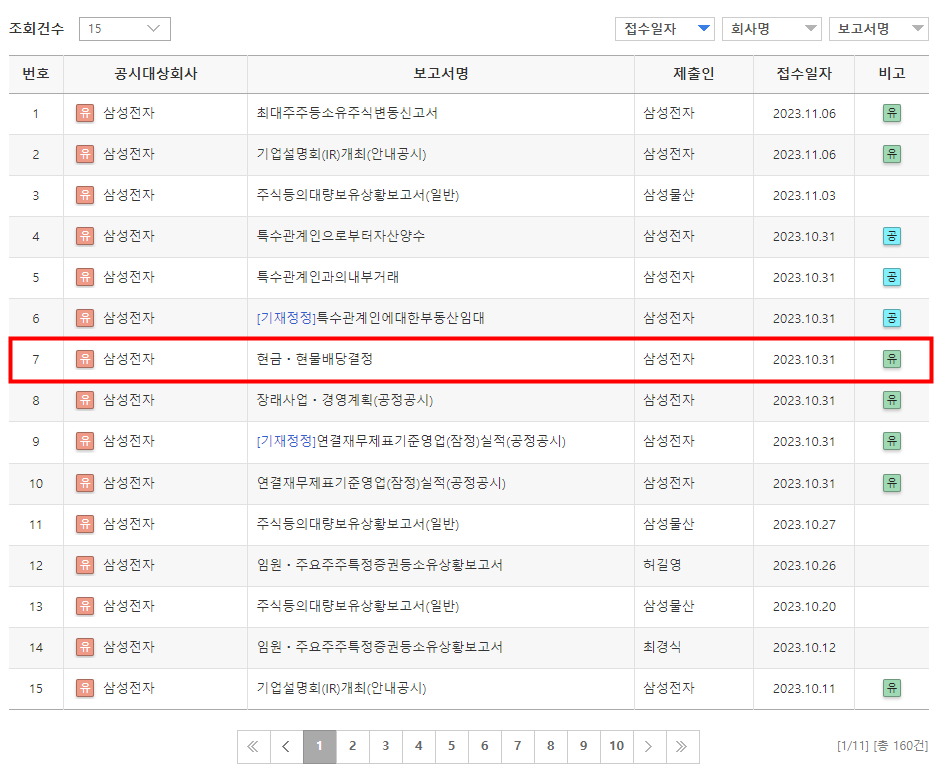
Task: Go to page 6
Action: pos(485,746)
